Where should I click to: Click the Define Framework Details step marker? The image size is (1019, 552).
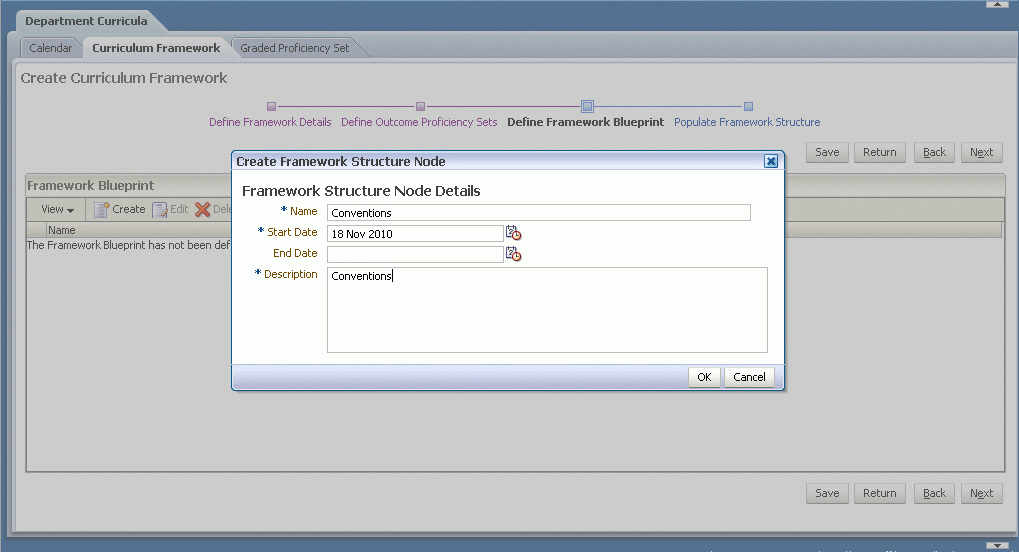click(x=272, y=106)
